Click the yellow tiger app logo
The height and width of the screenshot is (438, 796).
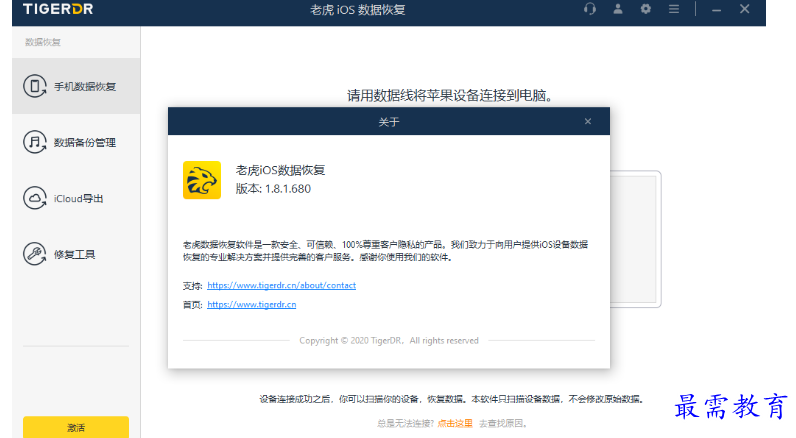tap(202, 180)
